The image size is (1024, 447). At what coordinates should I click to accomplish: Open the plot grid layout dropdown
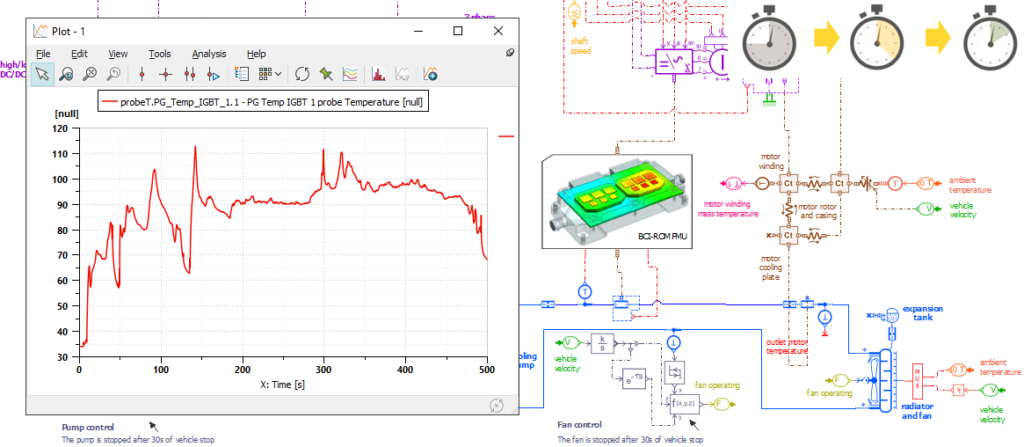269,74
